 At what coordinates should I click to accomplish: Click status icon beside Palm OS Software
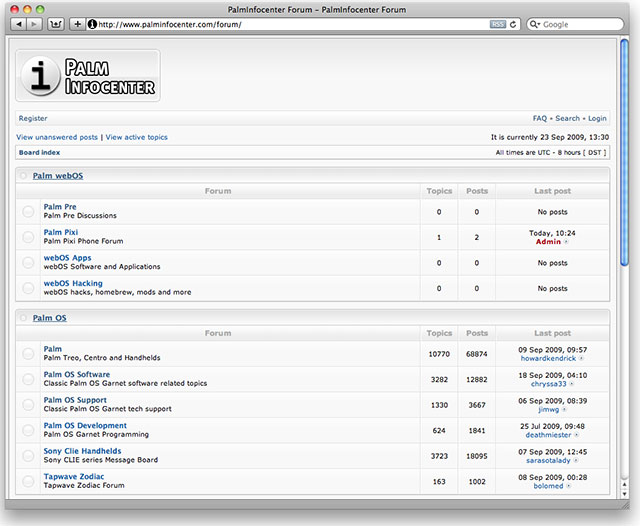click(x=28, y=379)
